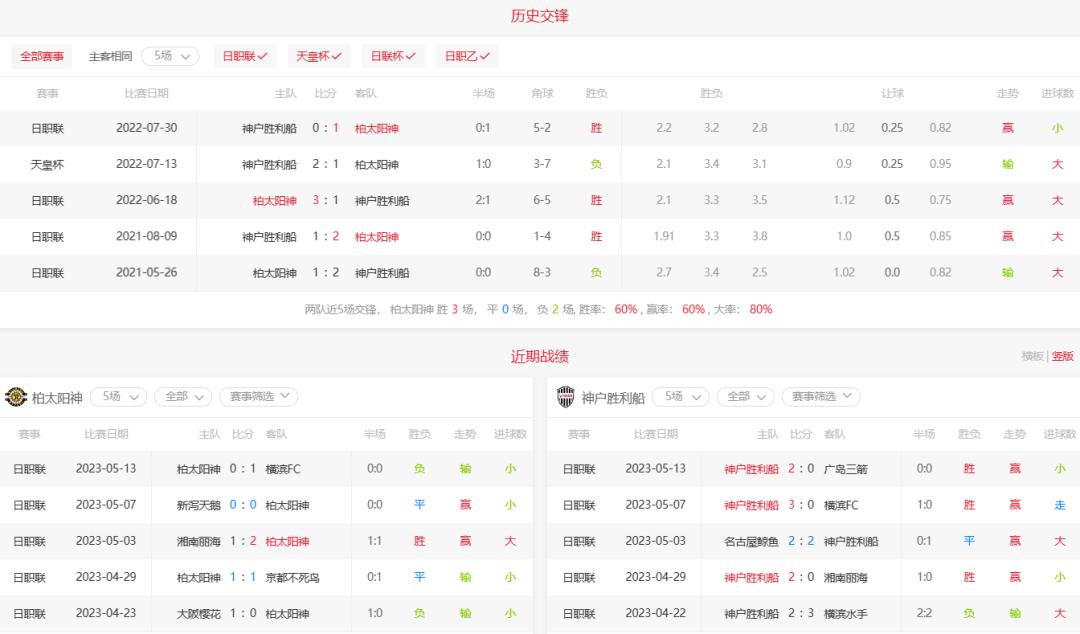This screenshot has width=1080, height=634.
Task: Uncheck the 天皇杯 competition filter
Action: (317, 56)
